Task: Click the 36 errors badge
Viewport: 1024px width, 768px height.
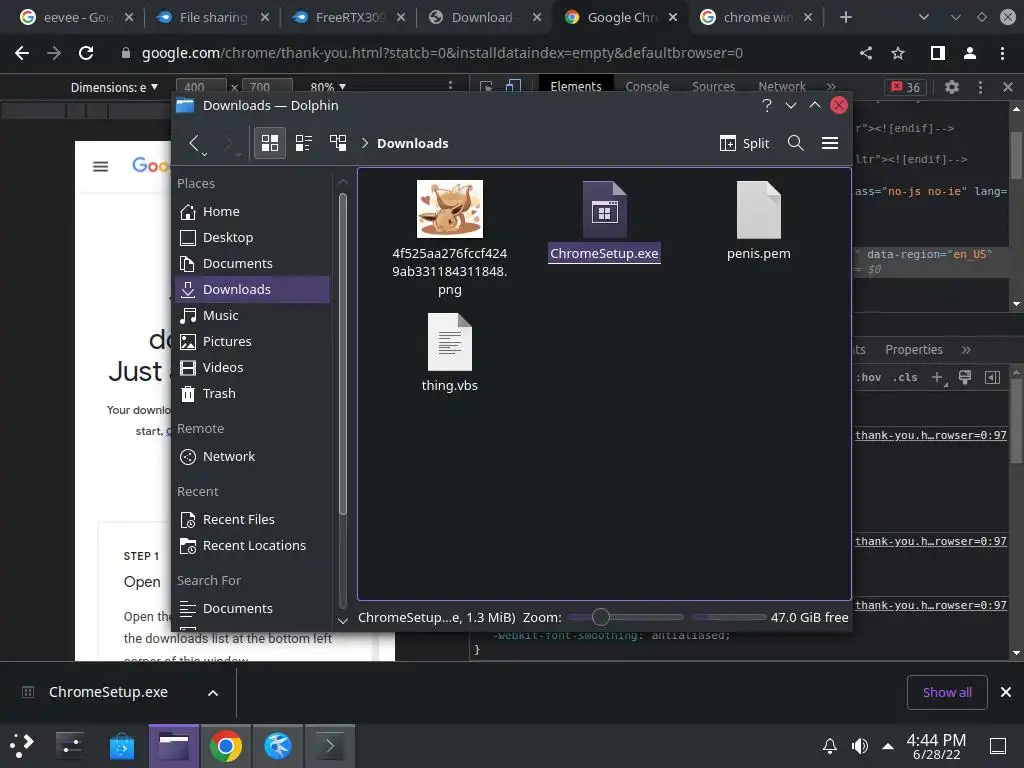Action: pyautogui.click(x=906, y=87)
